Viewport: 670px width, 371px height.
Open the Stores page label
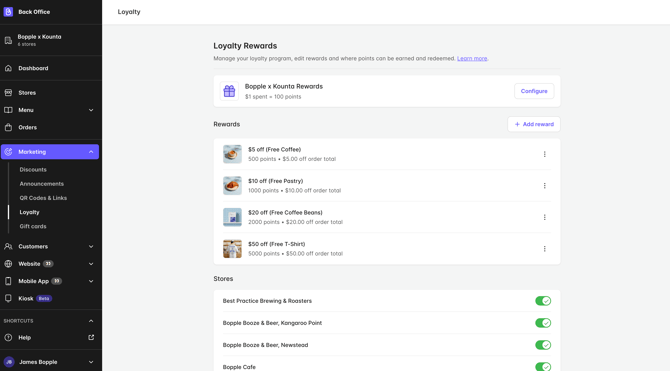[x=27, y=92]
